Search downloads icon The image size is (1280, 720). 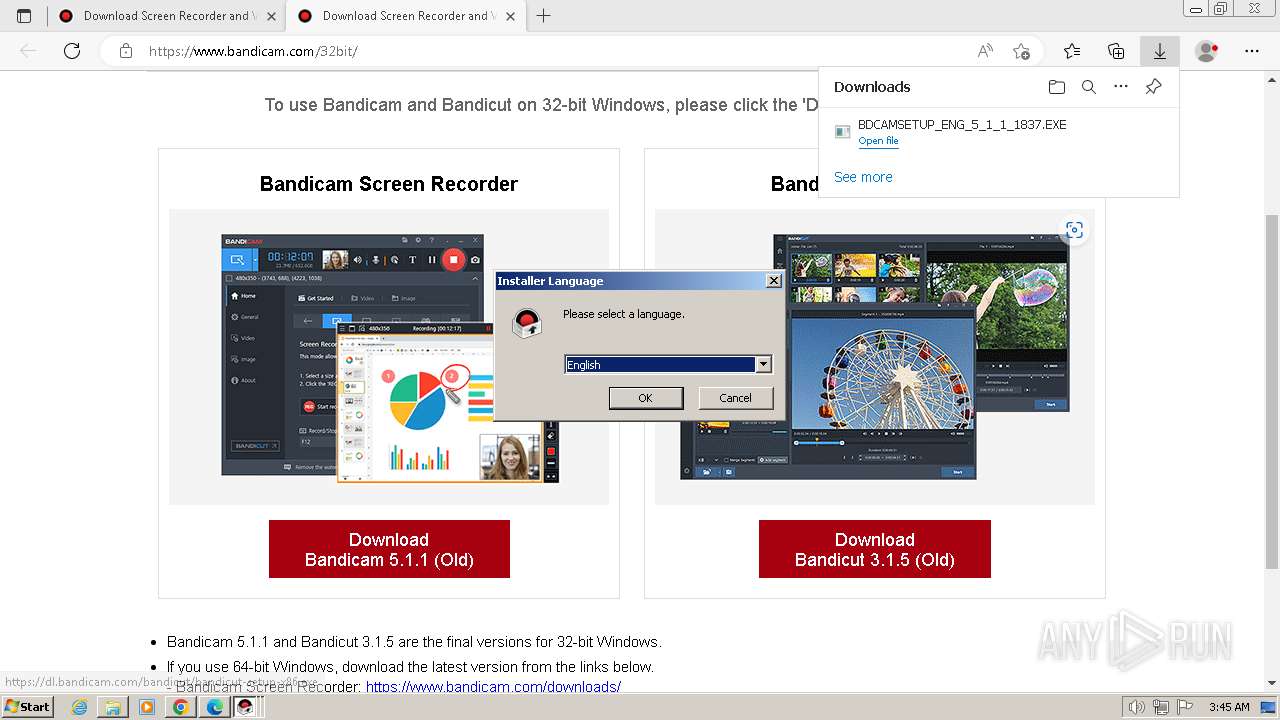pyautogui.click(x=1089, y=87)
